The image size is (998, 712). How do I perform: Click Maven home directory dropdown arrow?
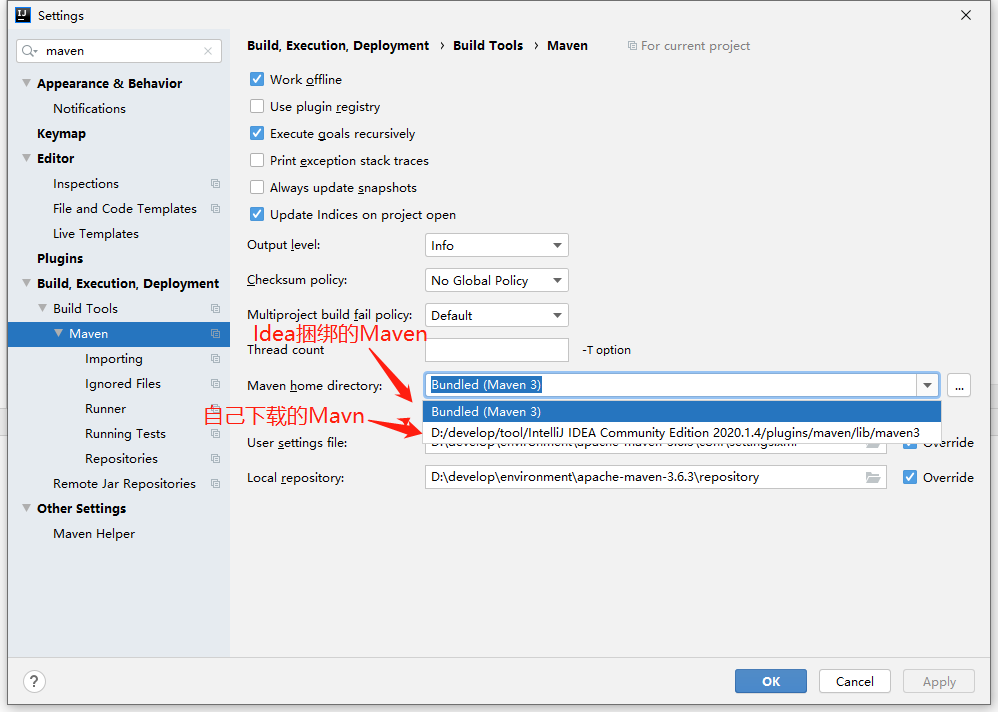(x=927, y=385)
